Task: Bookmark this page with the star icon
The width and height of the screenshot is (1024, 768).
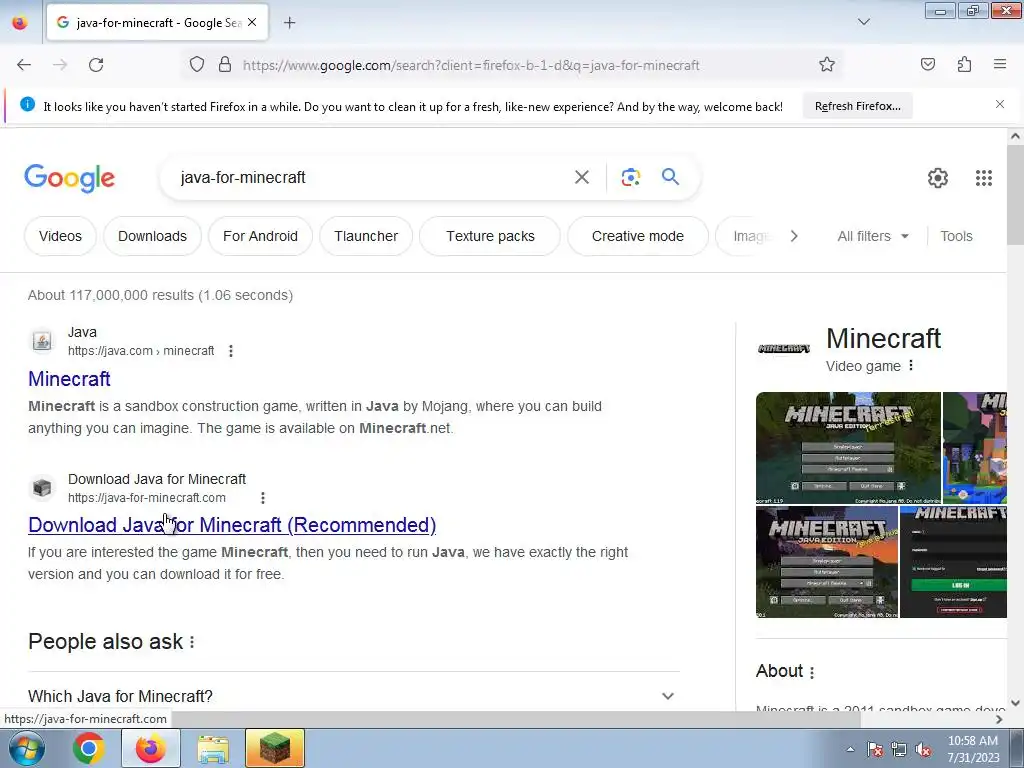Action: click(827, 65)
